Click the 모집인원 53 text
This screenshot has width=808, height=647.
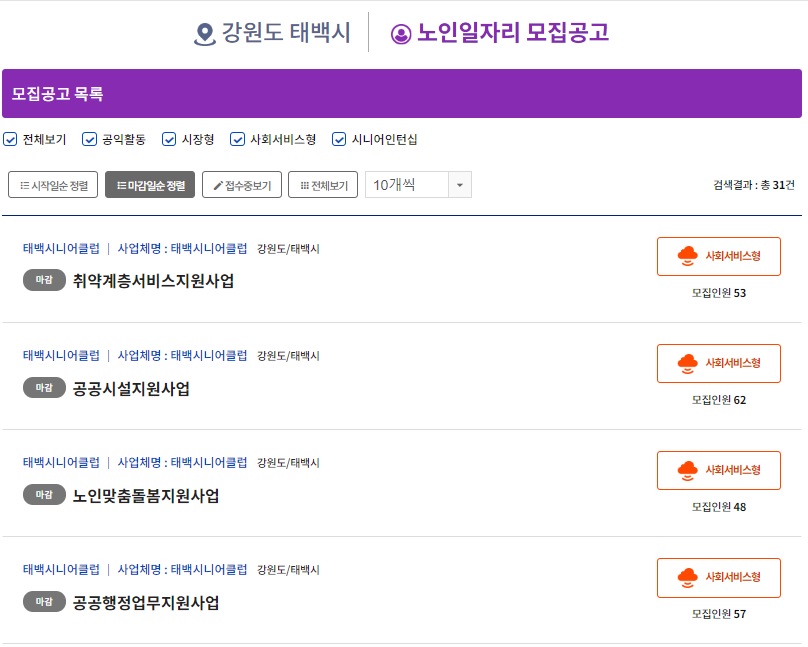[719, 293]
